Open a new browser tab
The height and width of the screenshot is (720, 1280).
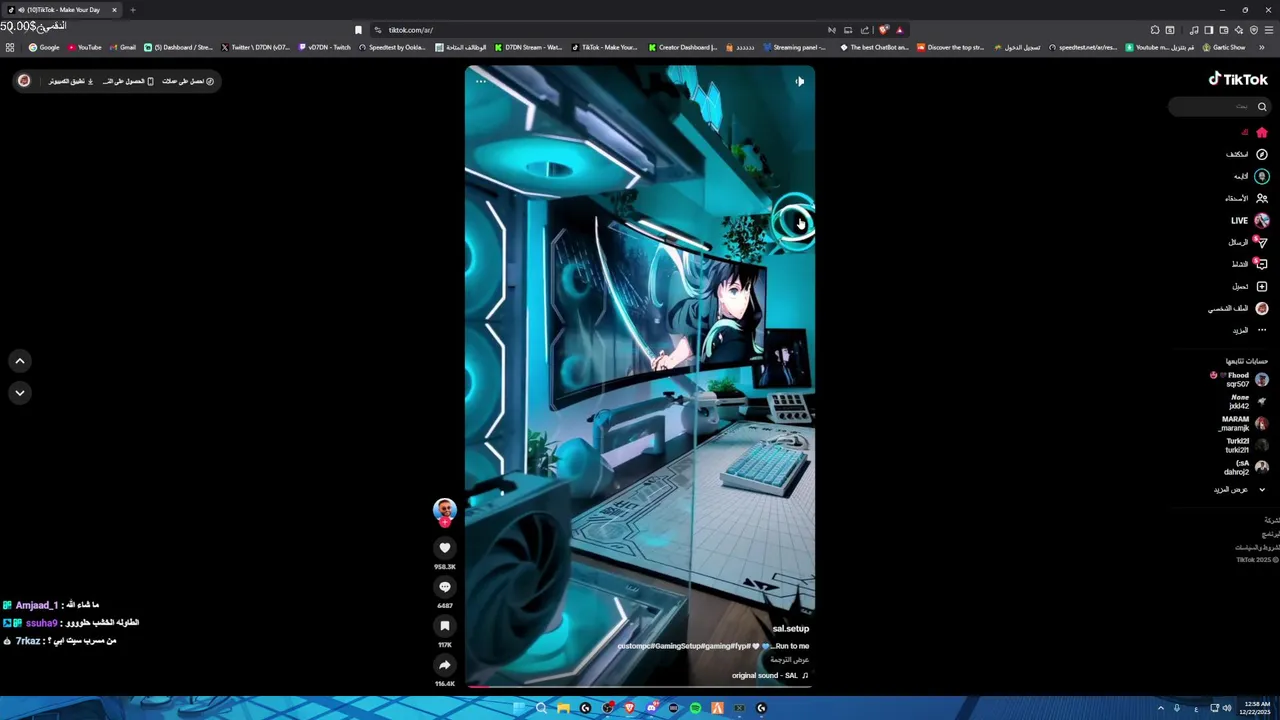click(x=132, y=10)
